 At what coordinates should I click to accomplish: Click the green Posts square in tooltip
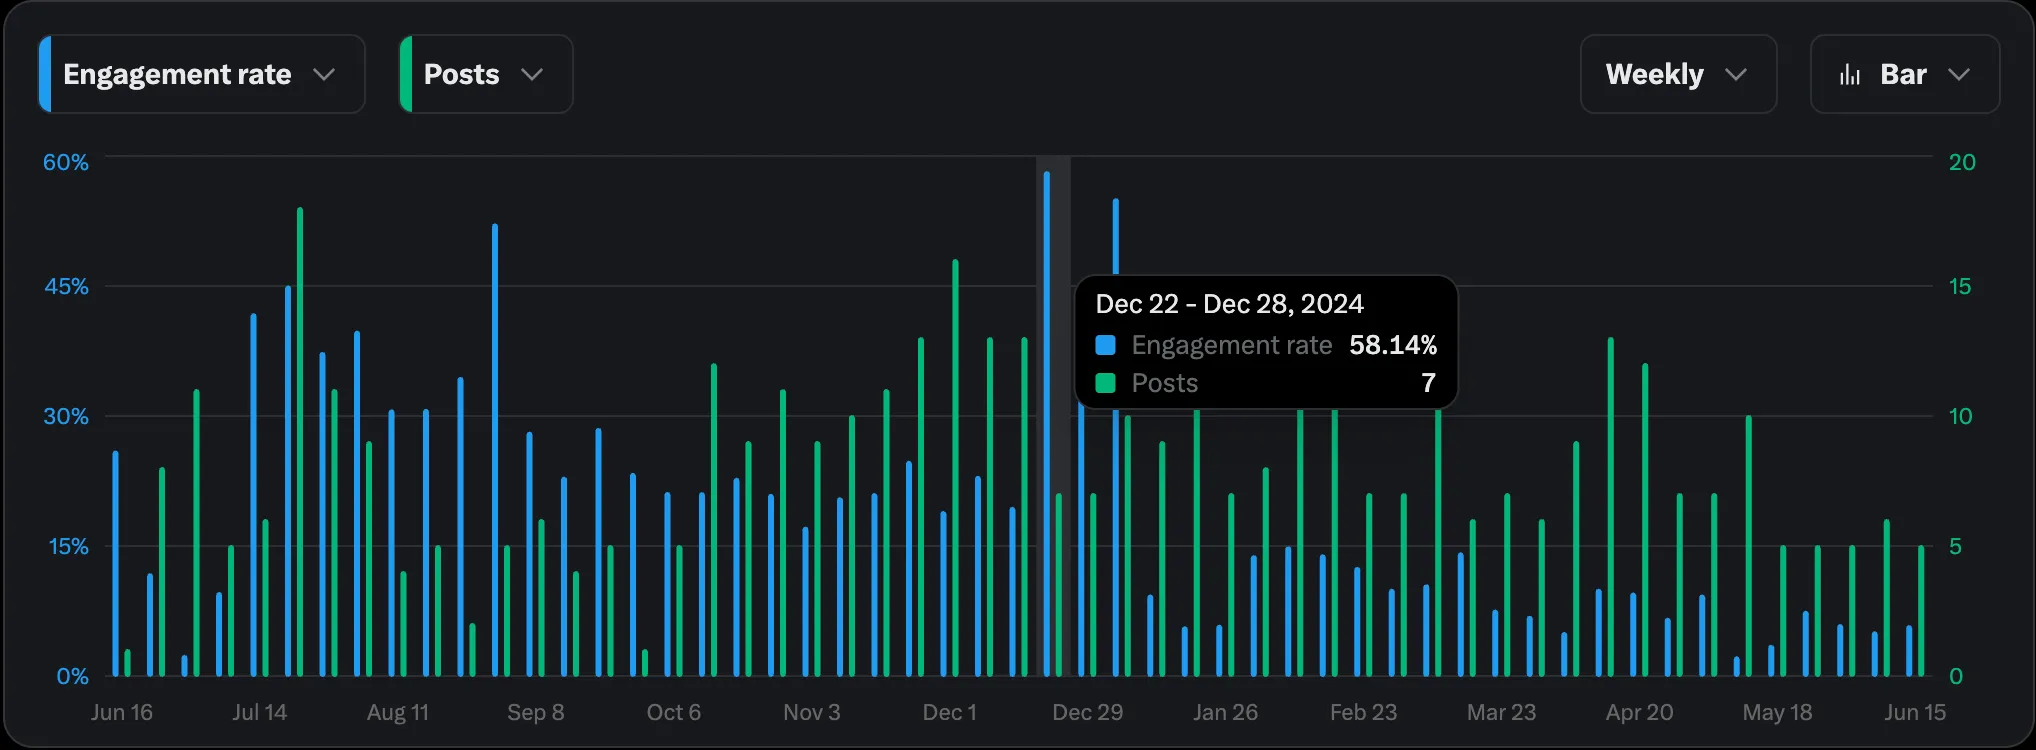(x=1105, y=383)
